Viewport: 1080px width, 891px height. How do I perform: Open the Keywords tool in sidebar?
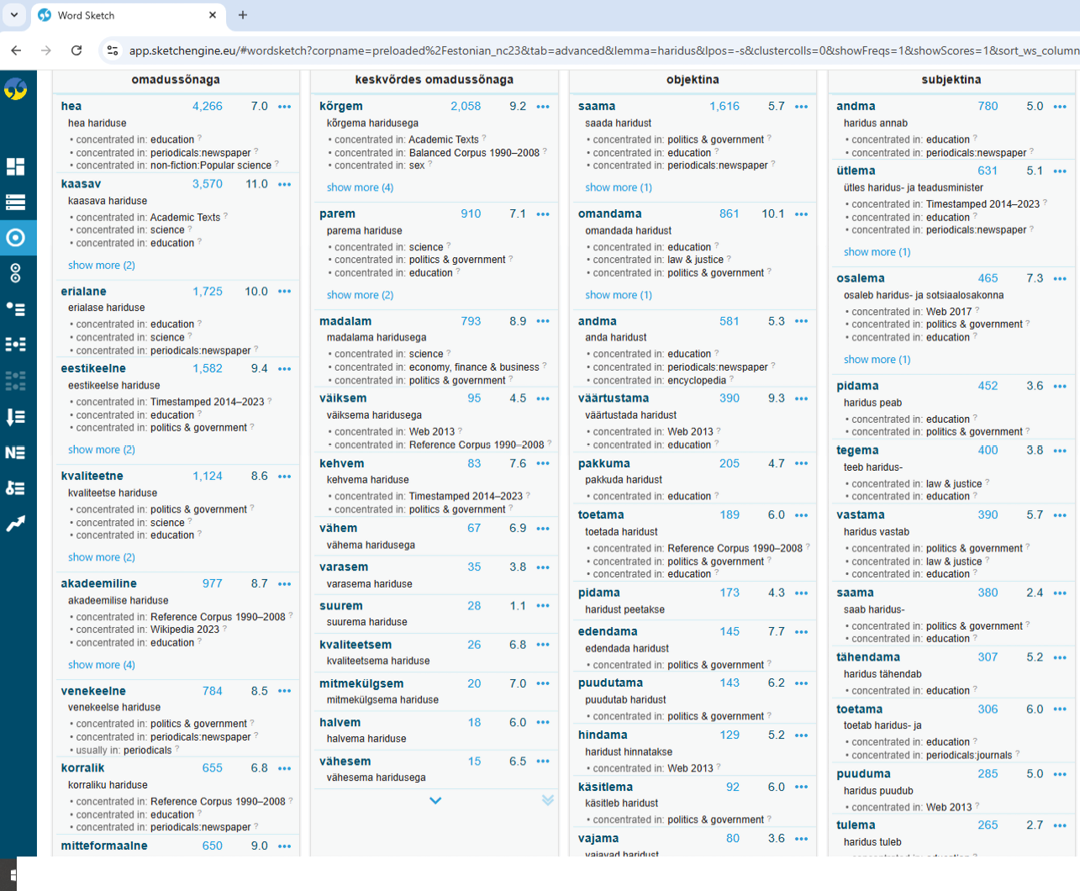(15, 488)
